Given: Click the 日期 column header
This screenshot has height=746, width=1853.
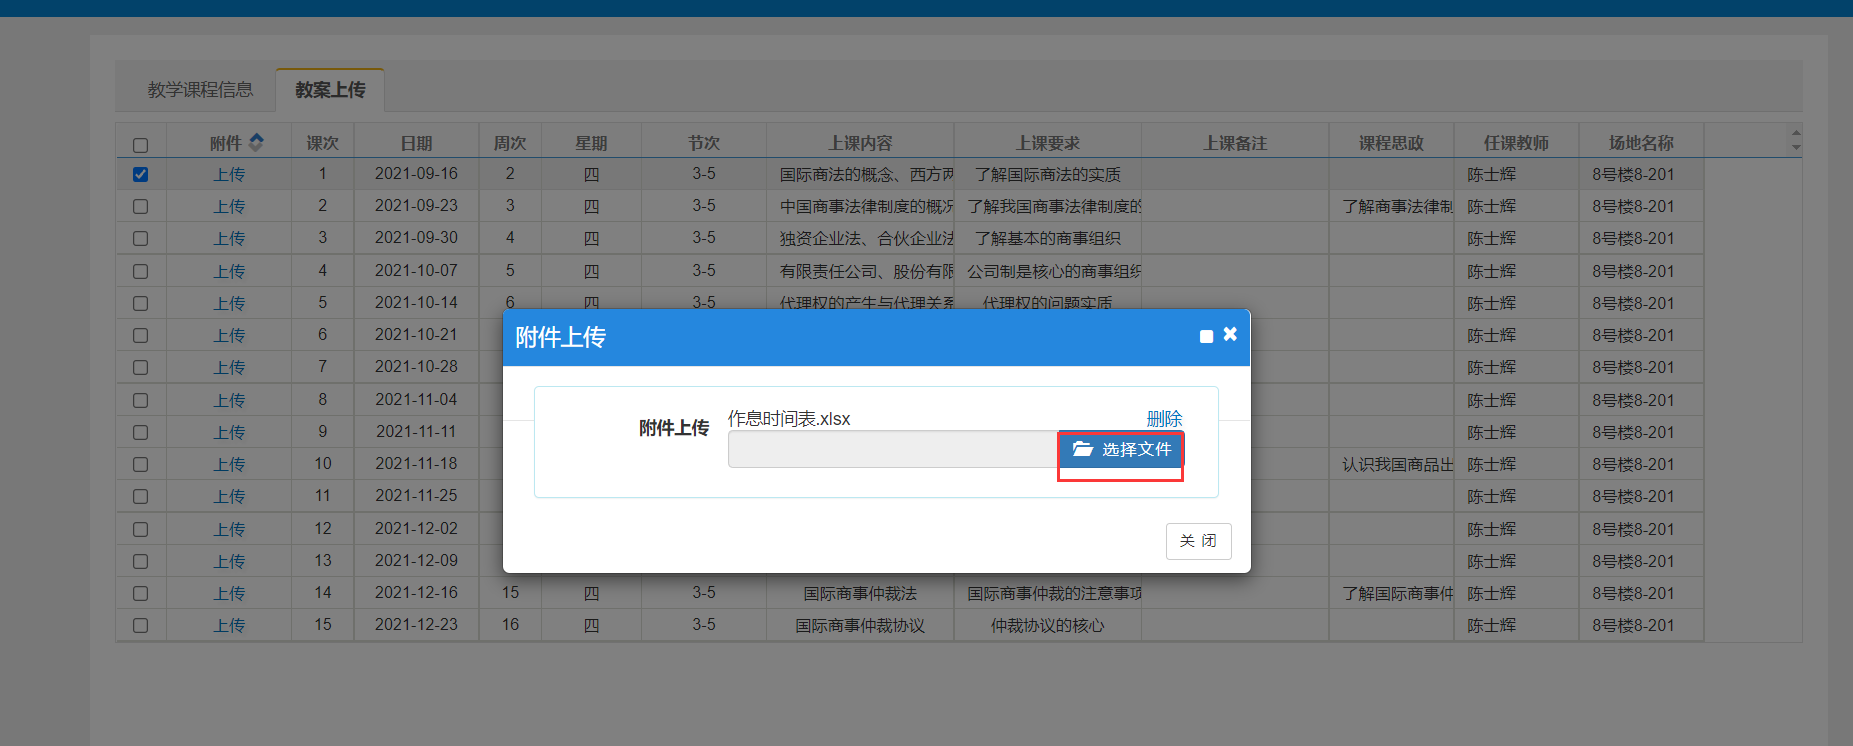Looking at the screenshot, I should [416, 143].
